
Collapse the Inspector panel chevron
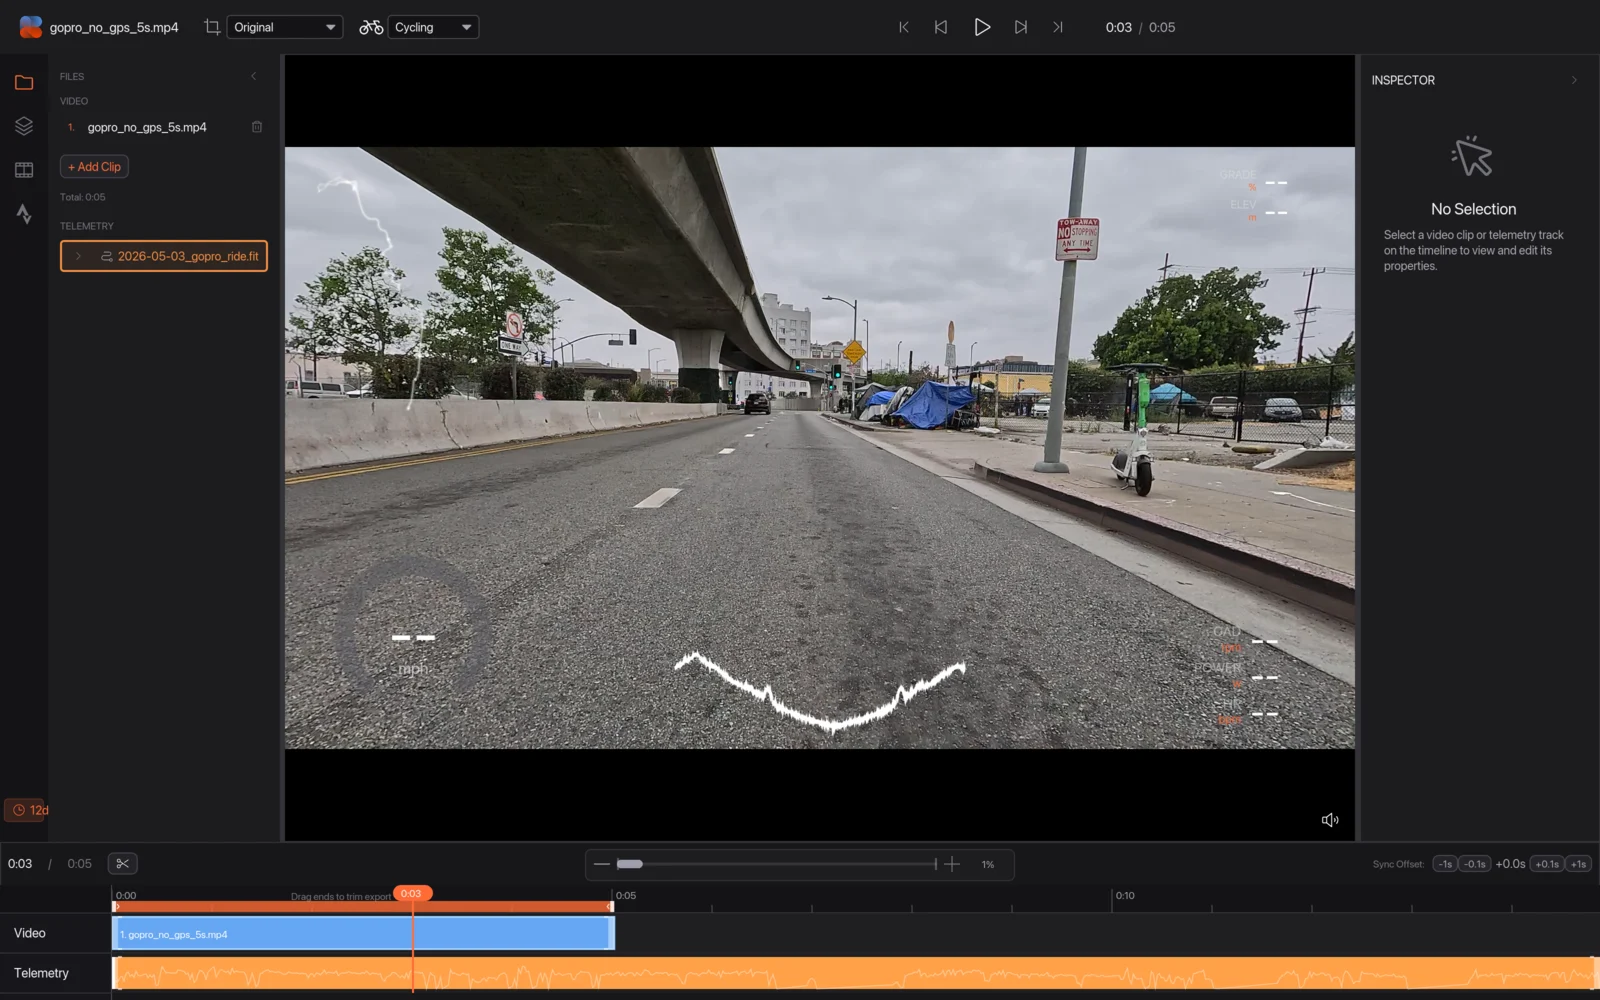pyautogui.click(x=1574, y=80)
